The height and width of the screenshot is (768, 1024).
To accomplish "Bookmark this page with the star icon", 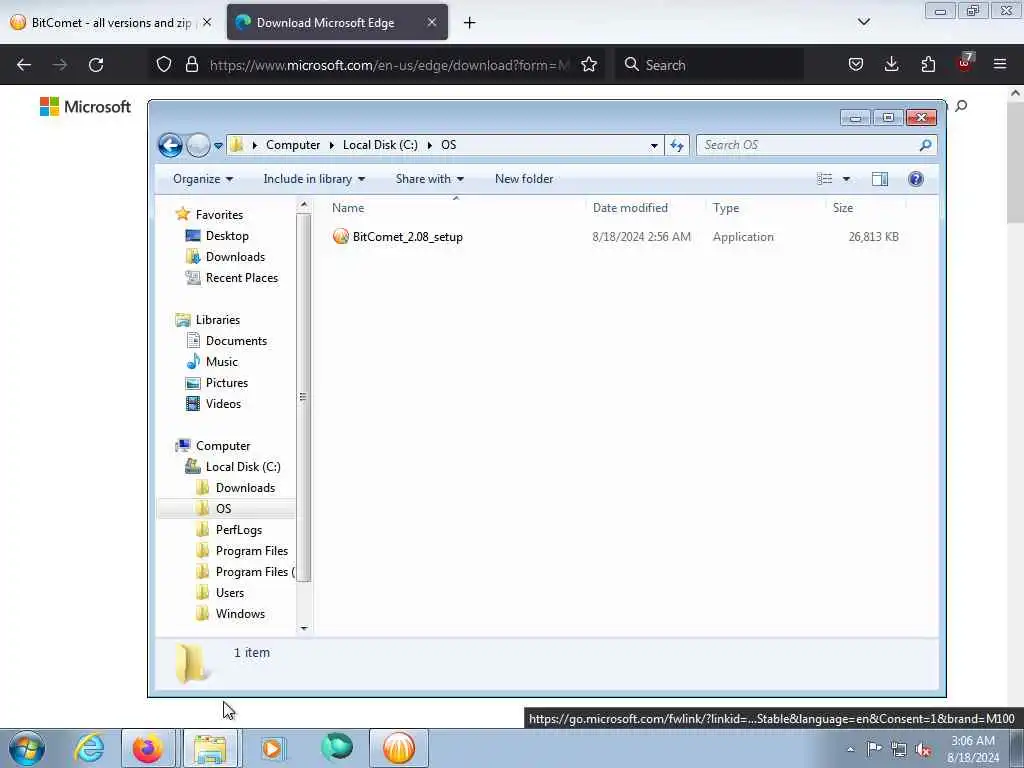I will tap(588, 65).
